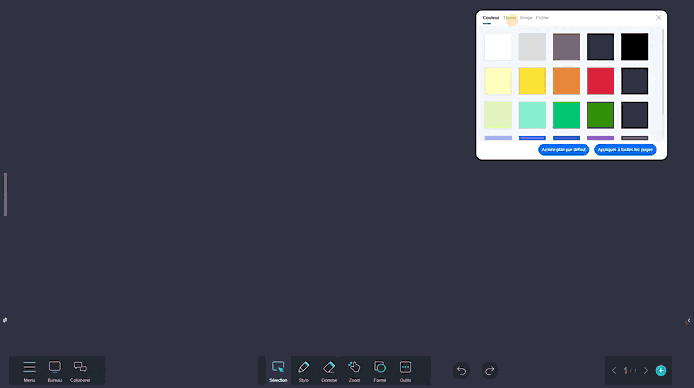Pick the mint aqua swatch

(x=532, y=115)
